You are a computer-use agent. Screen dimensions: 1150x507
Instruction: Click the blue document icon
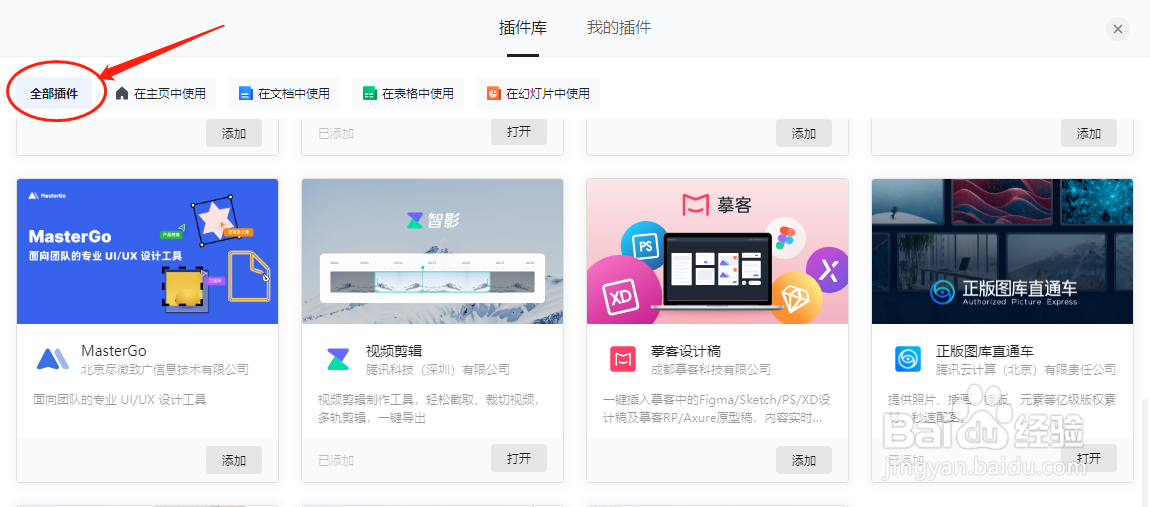[245, 93]
